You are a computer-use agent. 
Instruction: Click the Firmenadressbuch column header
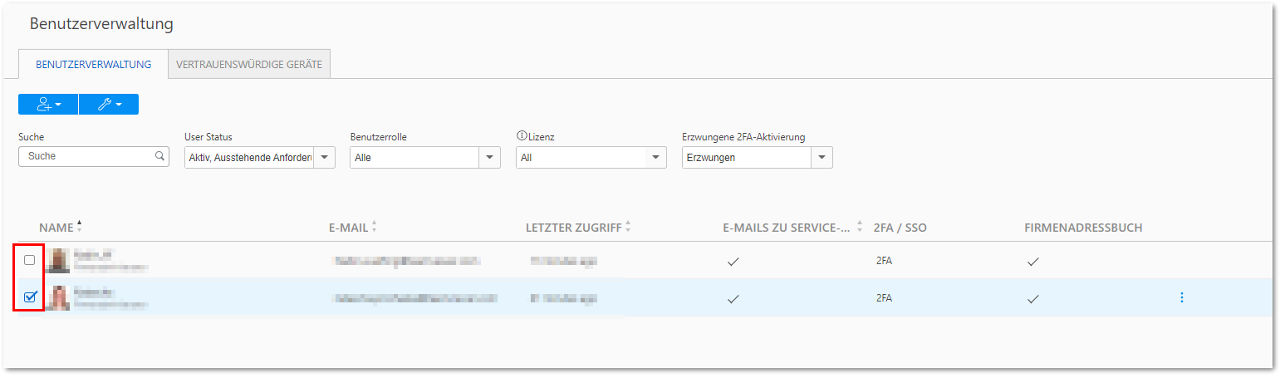pos(1083,228)
